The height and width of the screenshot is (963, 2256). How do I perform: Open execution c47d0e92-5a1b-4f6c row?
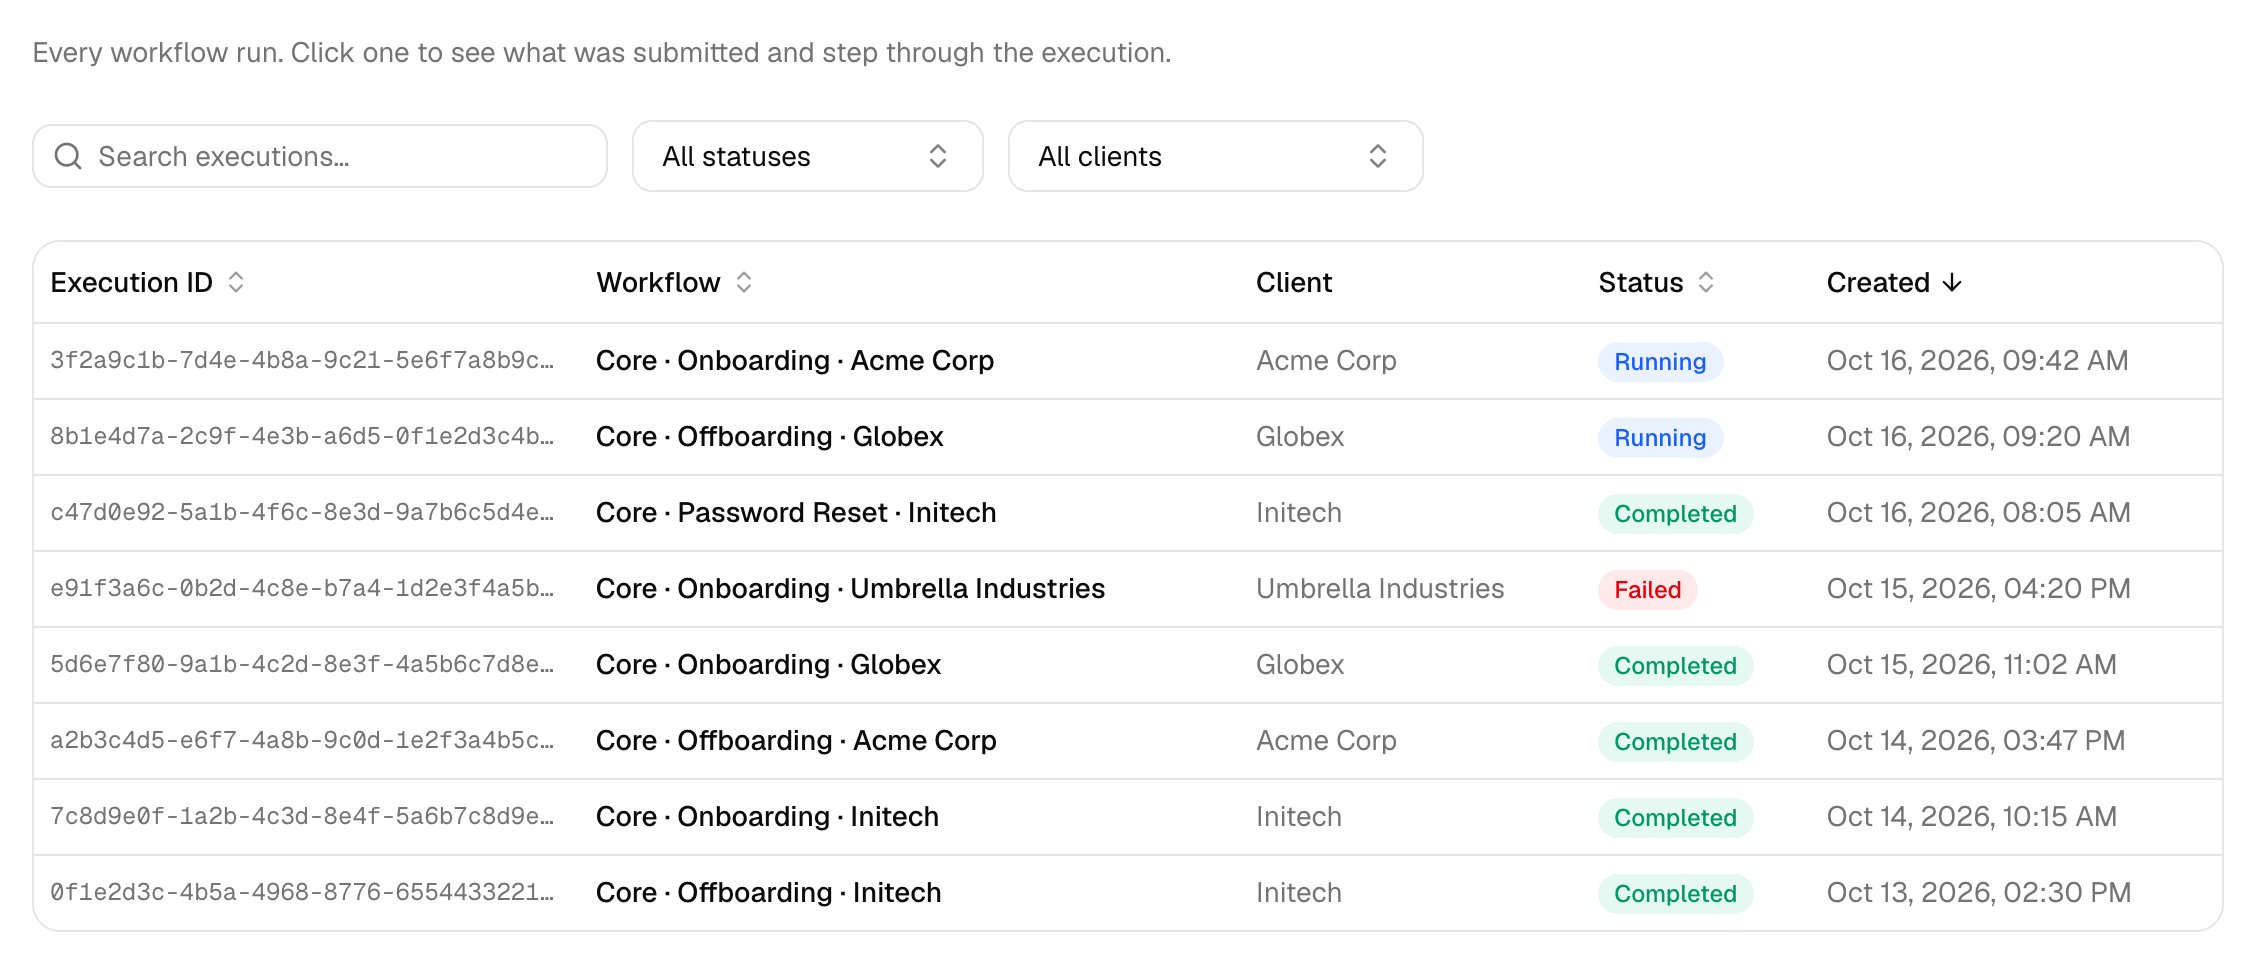(x=1128, y=513)
